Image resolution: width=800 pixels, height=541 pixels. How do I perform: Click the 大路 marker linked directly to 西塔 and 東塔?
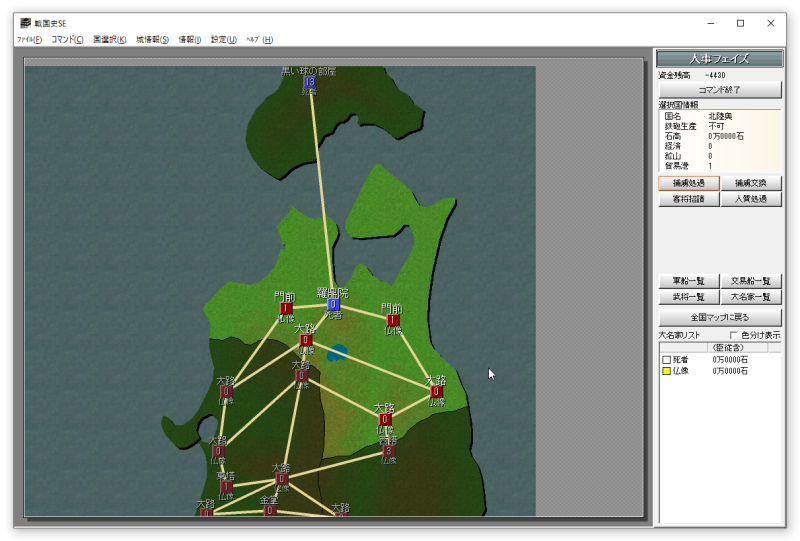[x=281, y=479]
